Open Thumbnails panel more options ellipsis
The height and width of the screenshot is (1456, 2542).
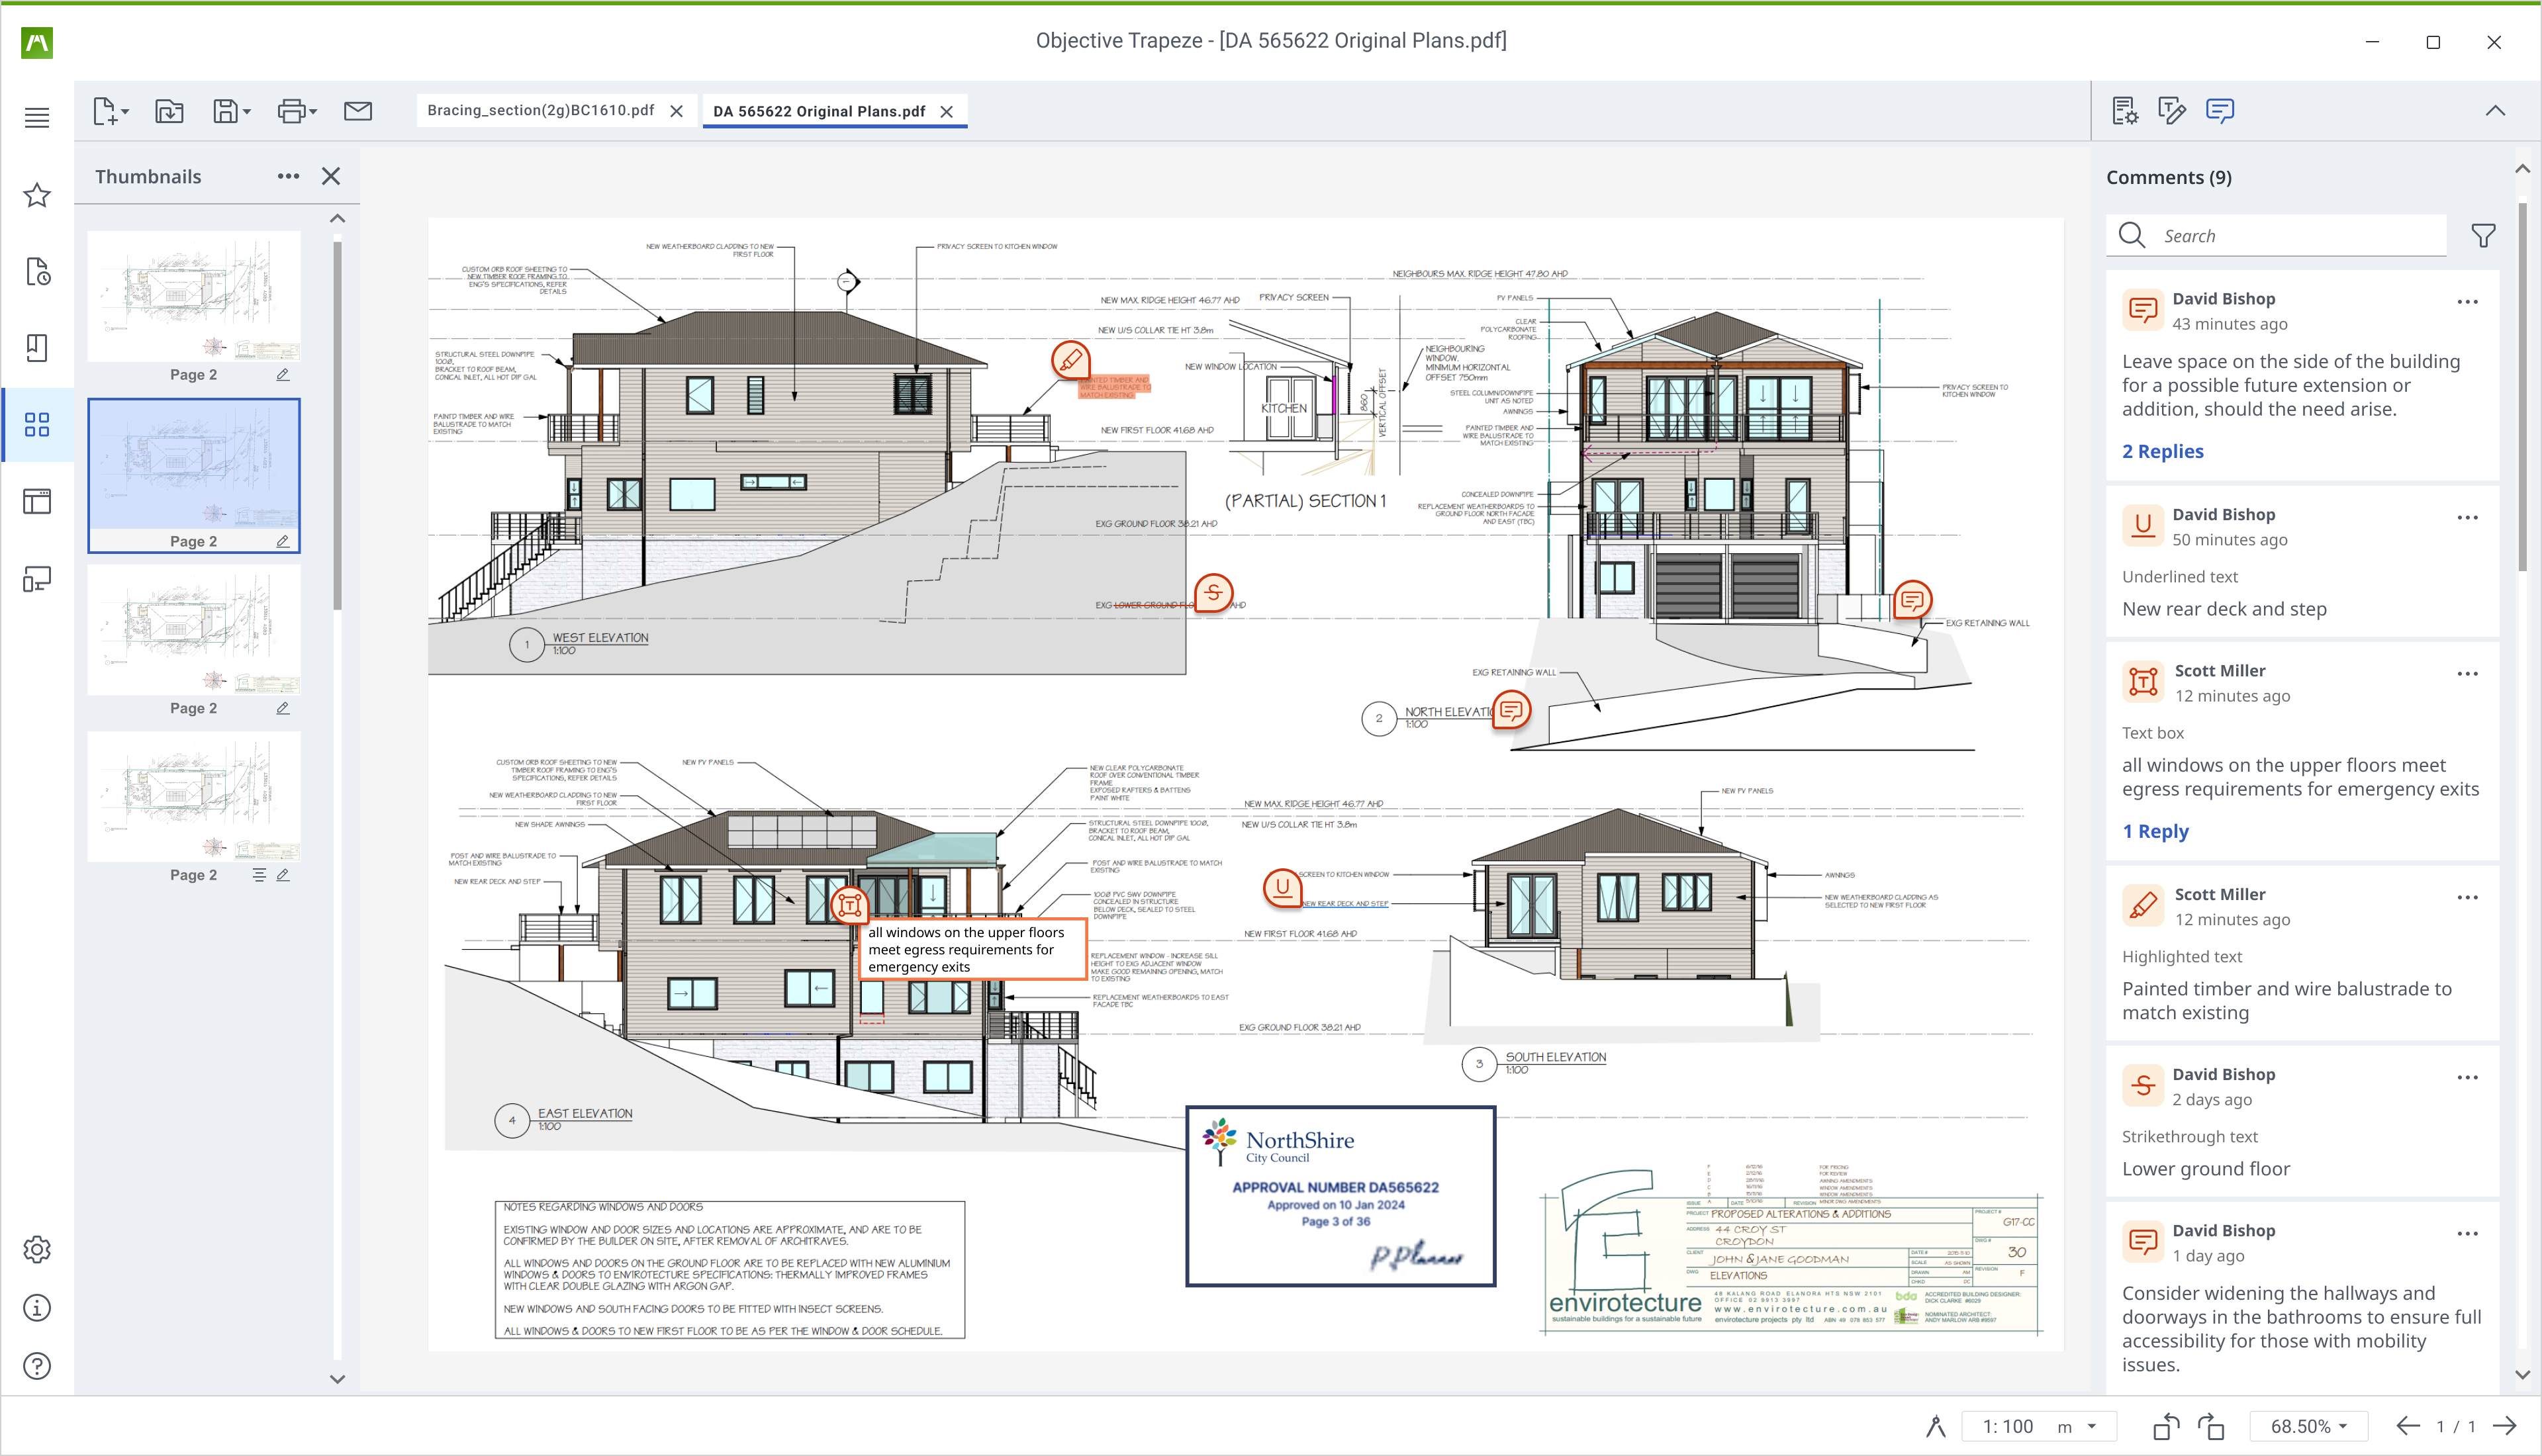288,176
